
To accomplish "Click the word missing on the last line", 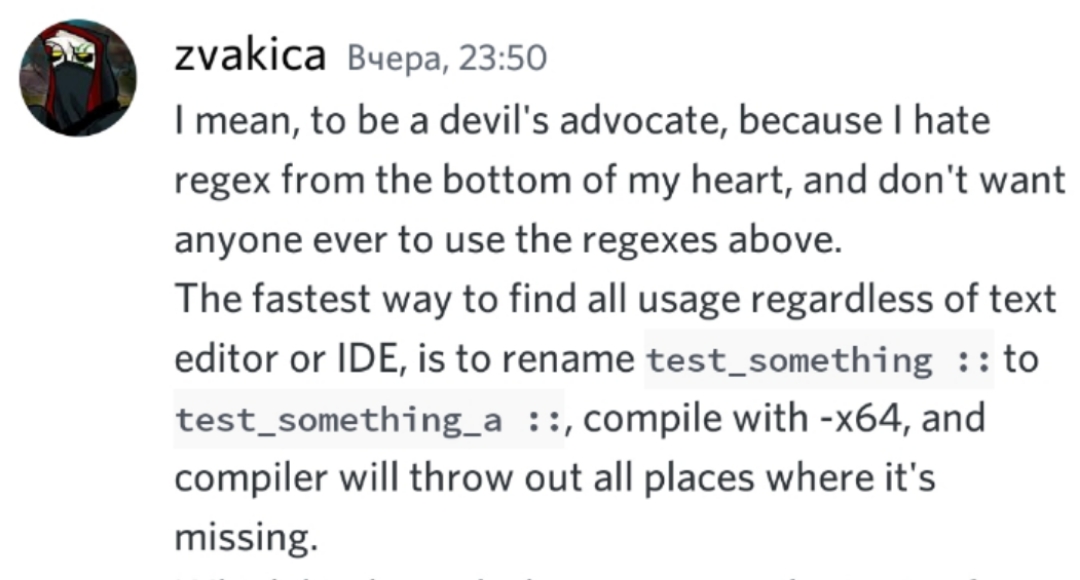I will 246,538.
